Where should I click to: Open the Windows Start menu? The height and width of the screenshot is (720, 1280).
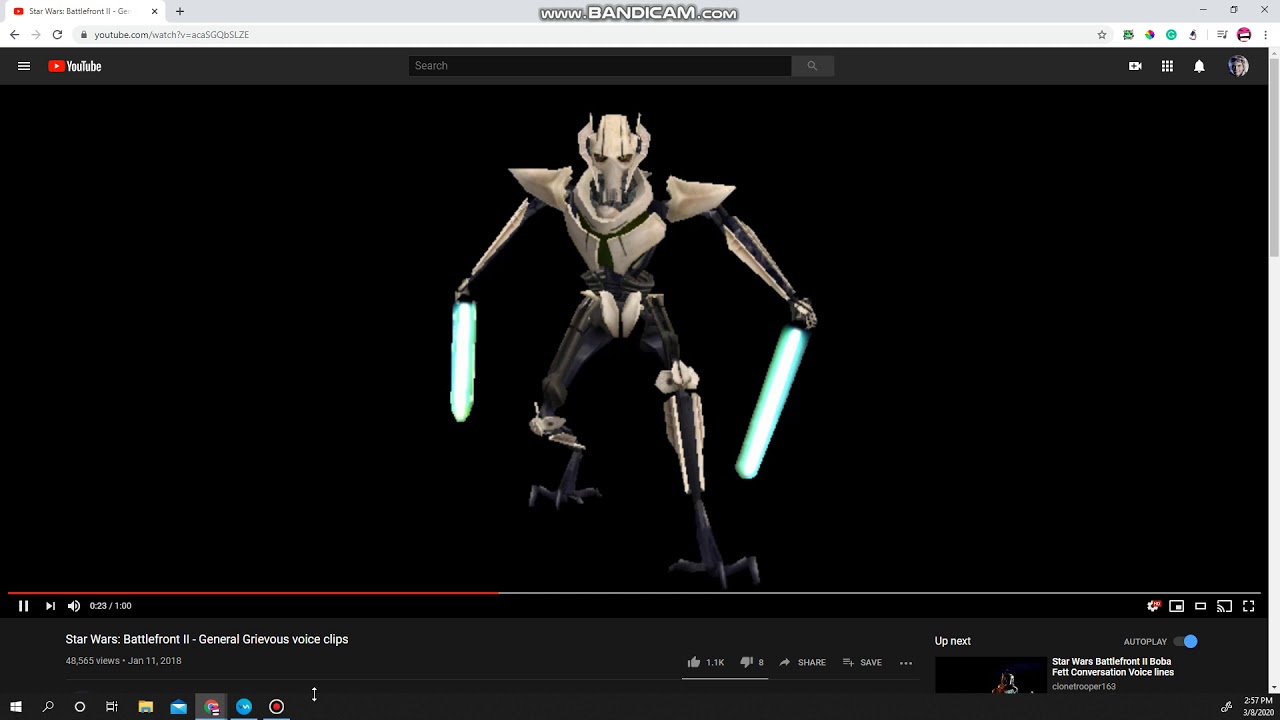click(x=16, y=707)
